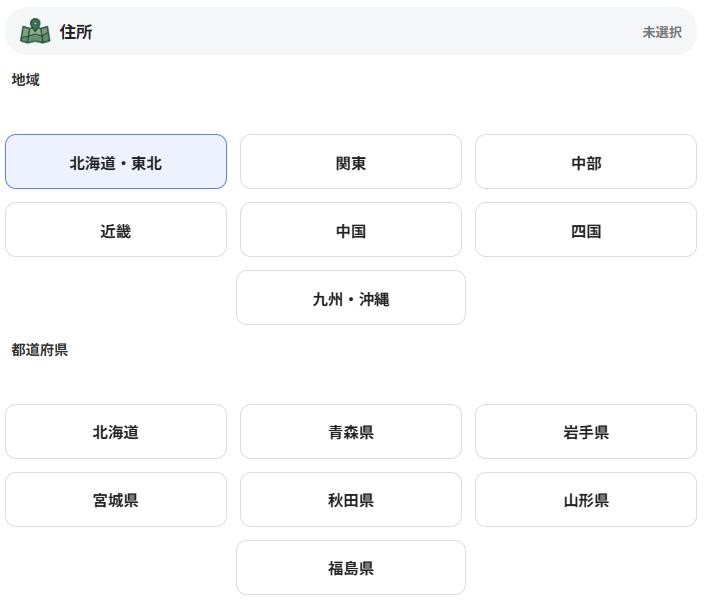Select the 九州・沖縄 region

click(x=351, y=298)
